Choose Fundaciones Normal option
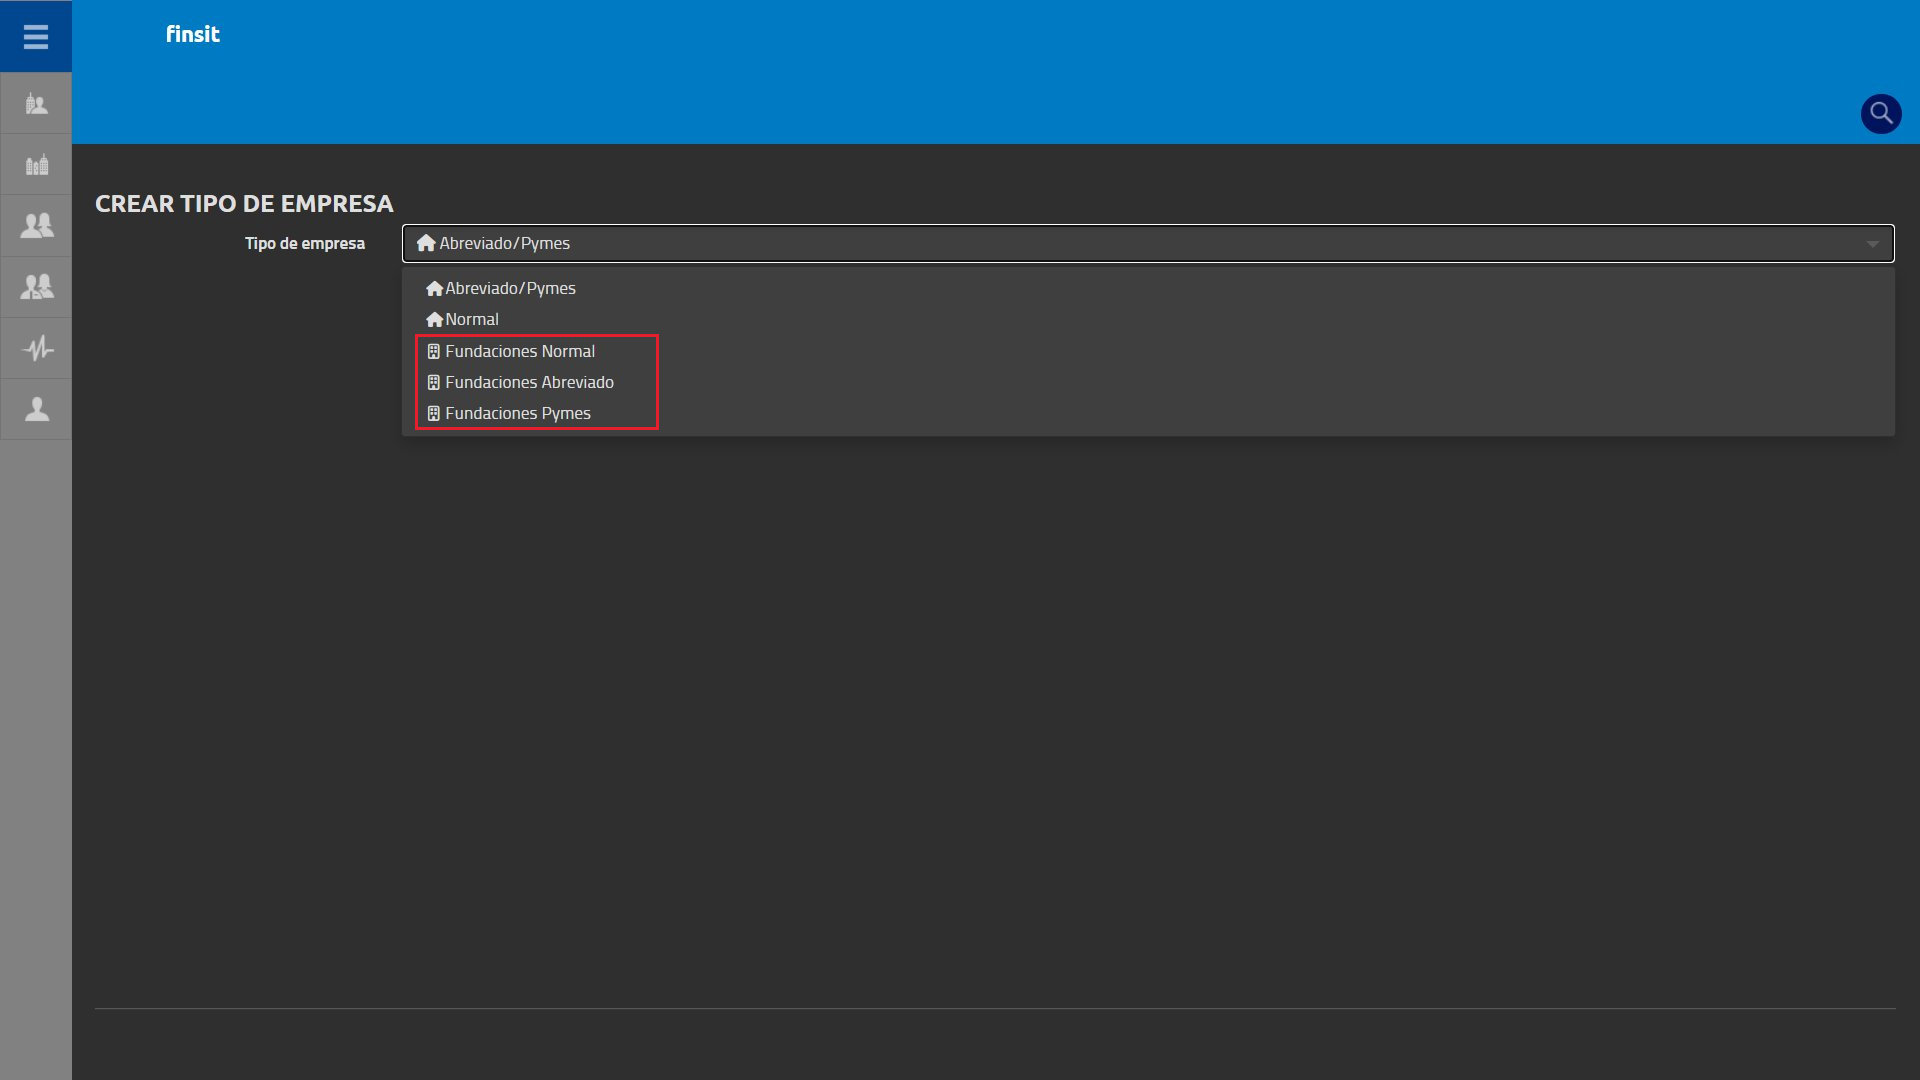The height and width of the screenshot is (1080, 1920). (x=1148, y=351)
